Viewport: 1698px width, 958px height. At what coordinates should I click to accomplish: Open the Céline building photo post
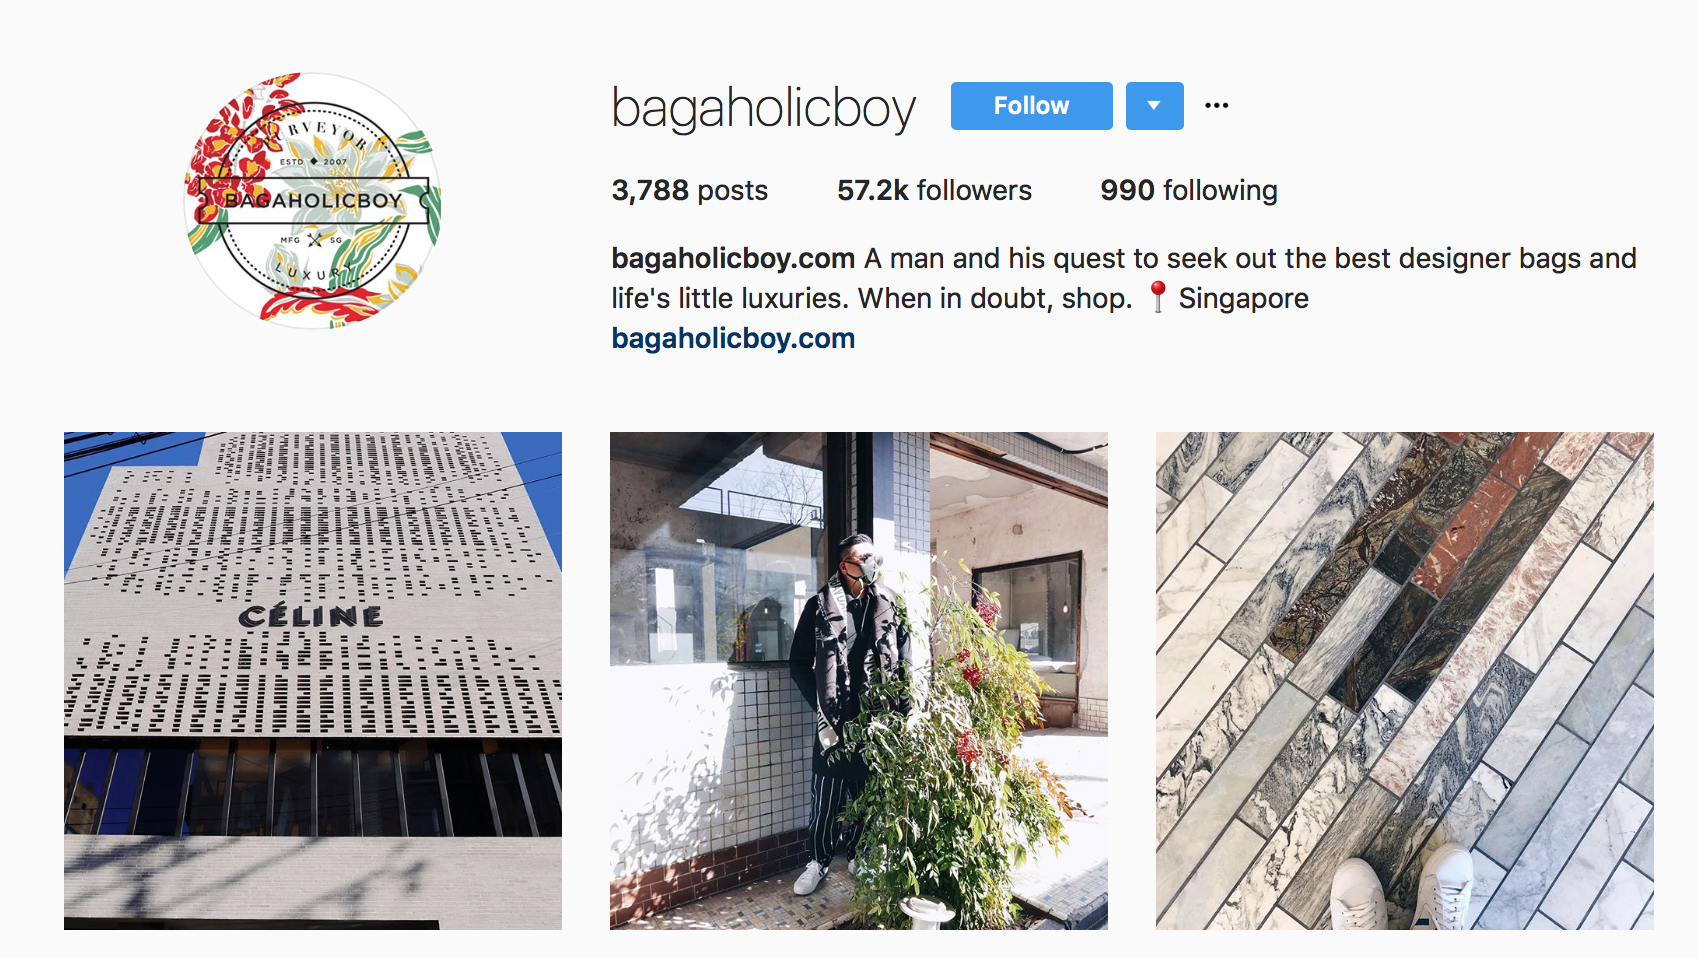coord(313,681)
